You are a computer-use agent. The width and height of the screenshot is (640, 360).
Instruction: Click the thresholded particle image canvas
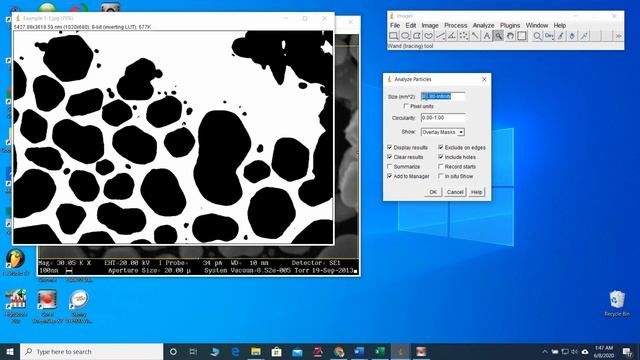173,137
